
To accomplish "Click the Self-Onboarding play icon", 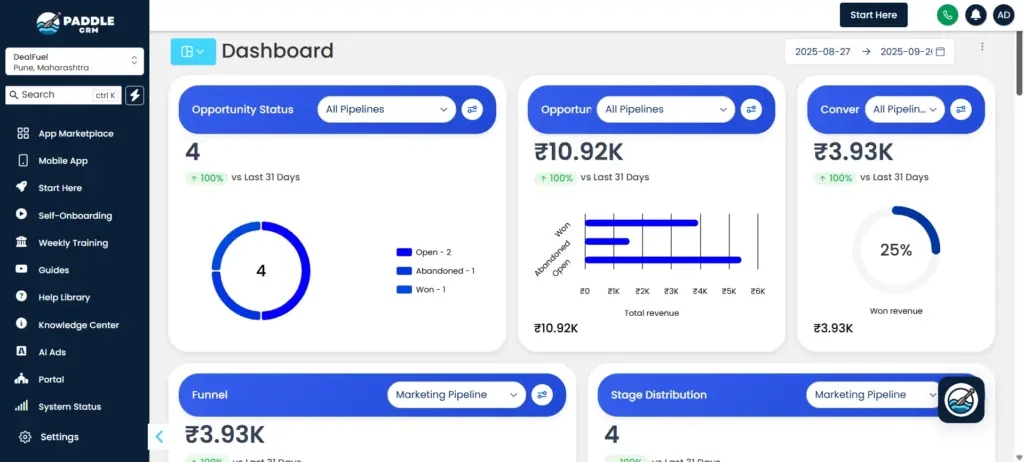I will point(22,215).
